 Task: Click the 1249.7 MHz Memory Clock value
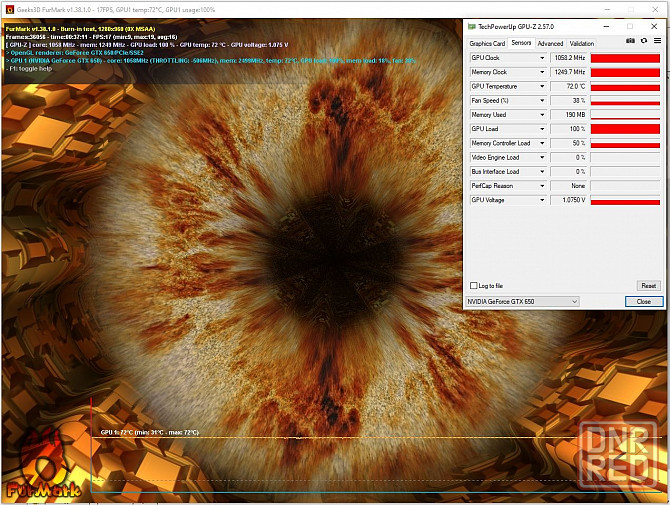[569, 72]
